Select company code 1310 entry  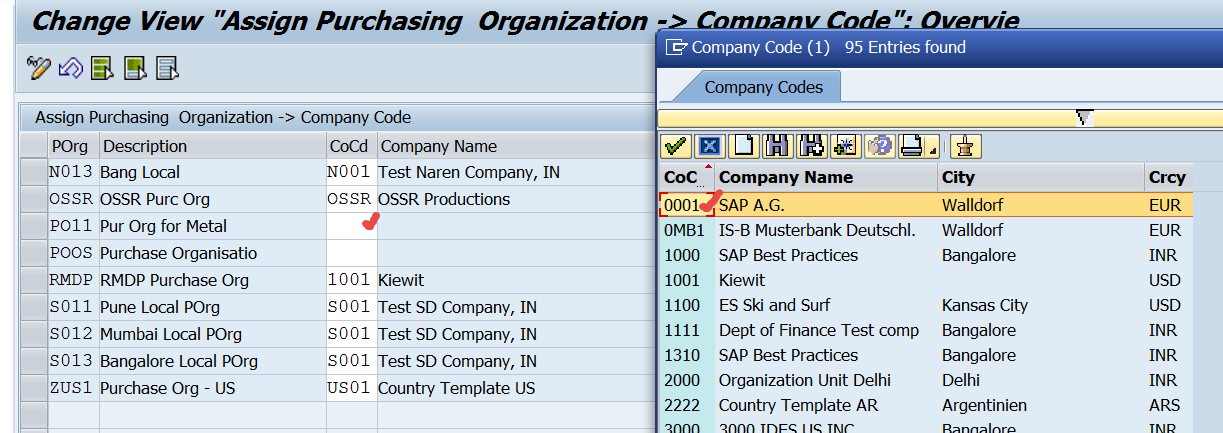pos(926,355)
